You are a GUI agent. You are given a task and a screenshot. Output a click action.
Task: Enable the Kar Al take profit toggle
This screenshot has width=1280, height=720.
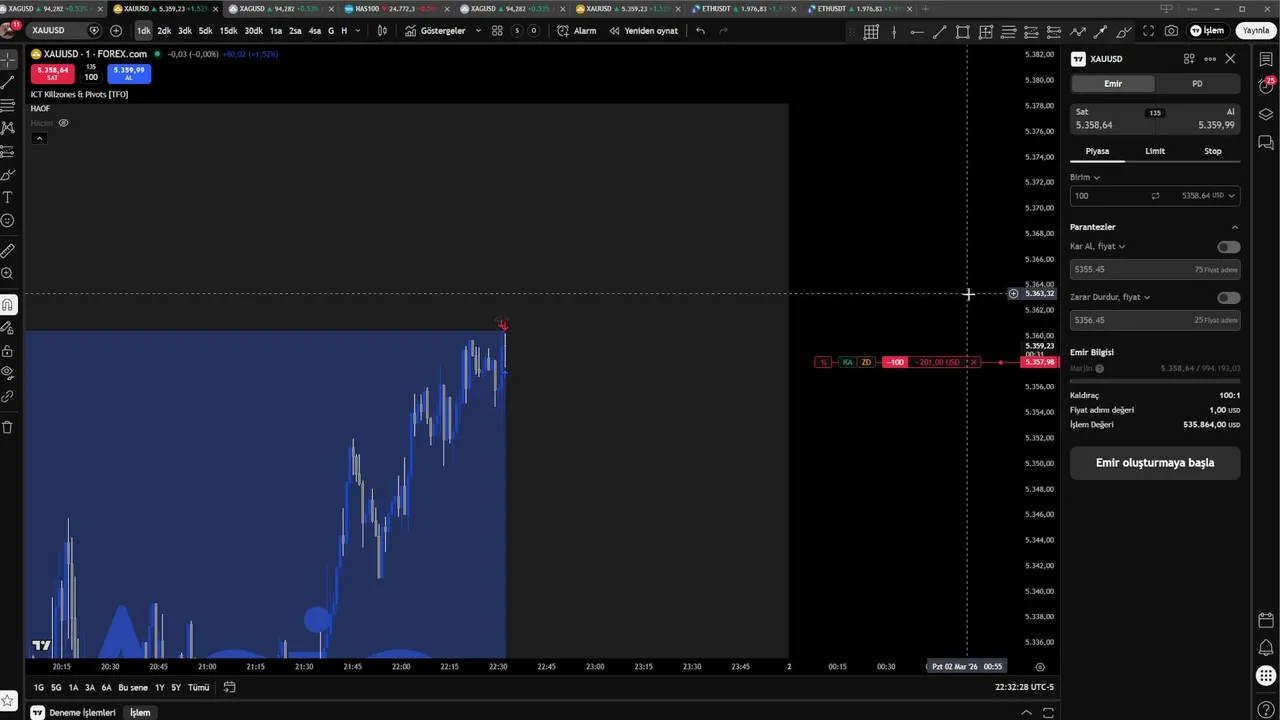[1228, 247]
